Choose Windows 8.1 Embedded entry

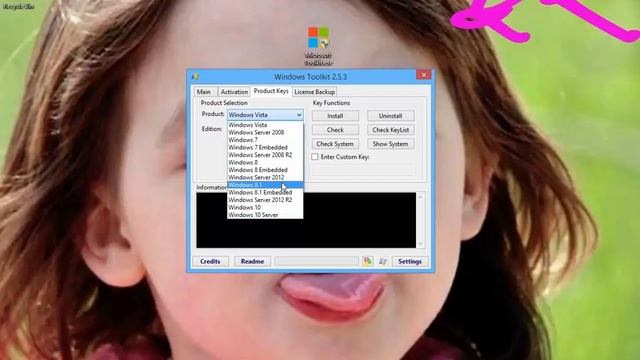(x=265, y=192)
